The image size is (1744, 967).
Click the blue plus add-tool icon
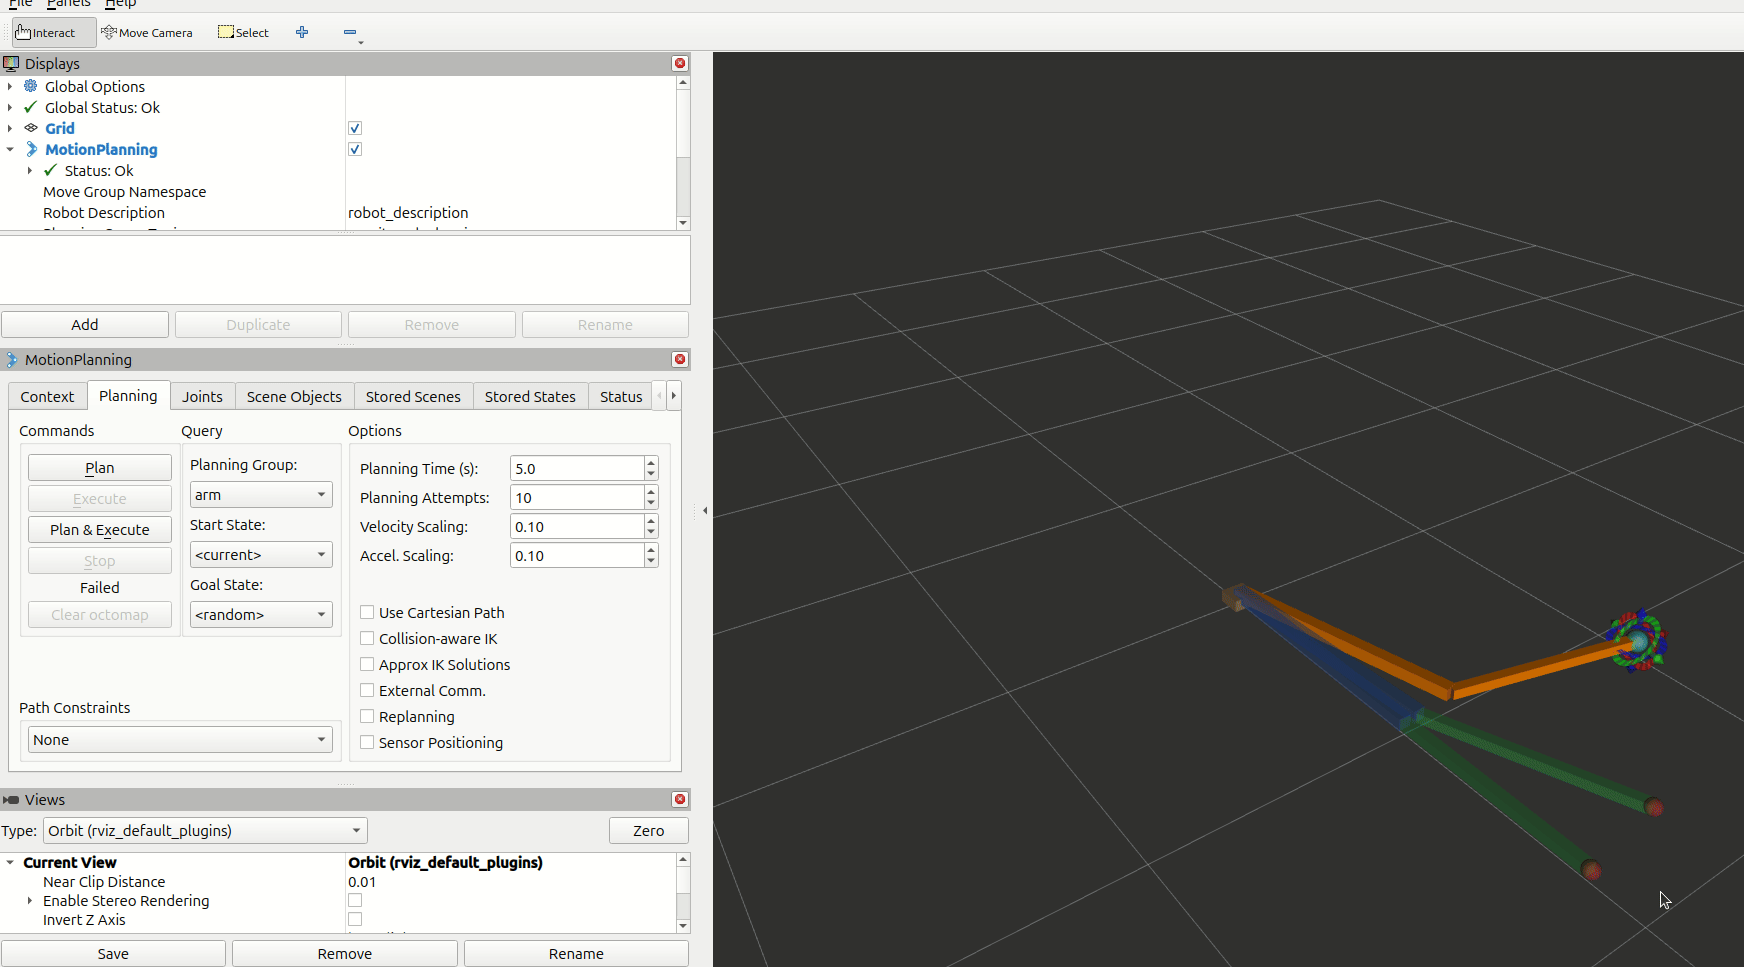(x=302, y=33)
